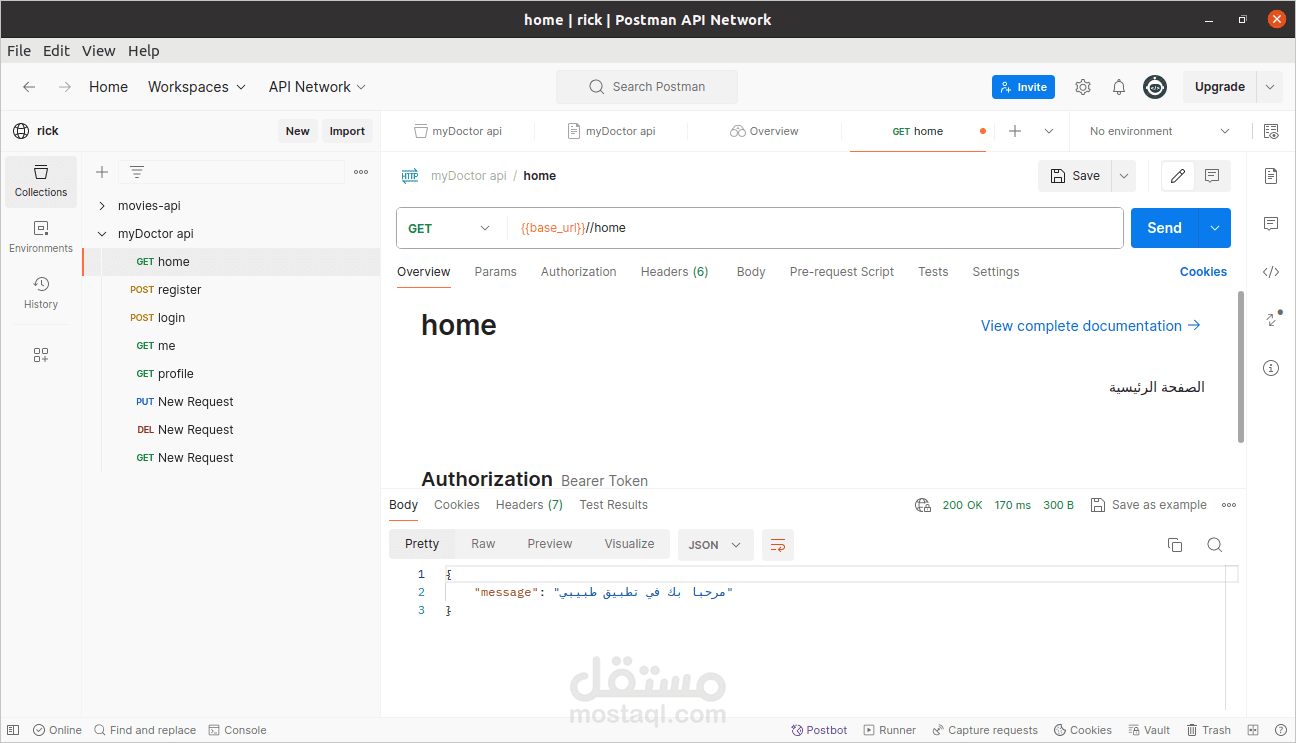Select the POST register request
The height and width of the screenshot is (743, 1296).
pyautogui.click(x=231, y=290)
